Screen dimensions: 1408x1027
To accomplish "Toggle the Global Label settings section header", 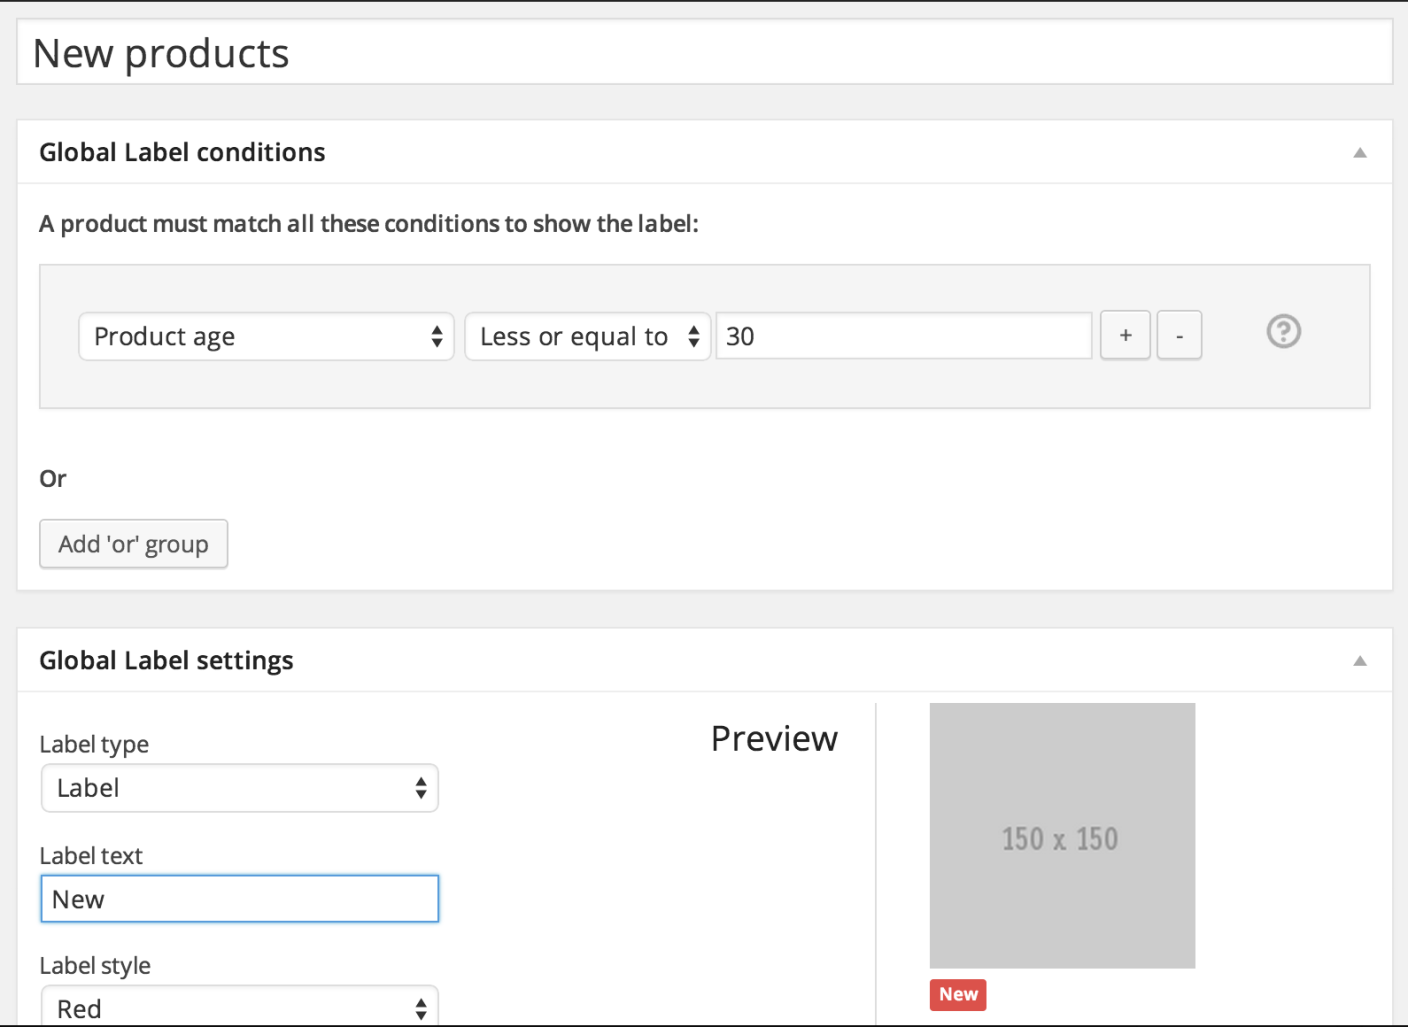I will click(166, 660).
